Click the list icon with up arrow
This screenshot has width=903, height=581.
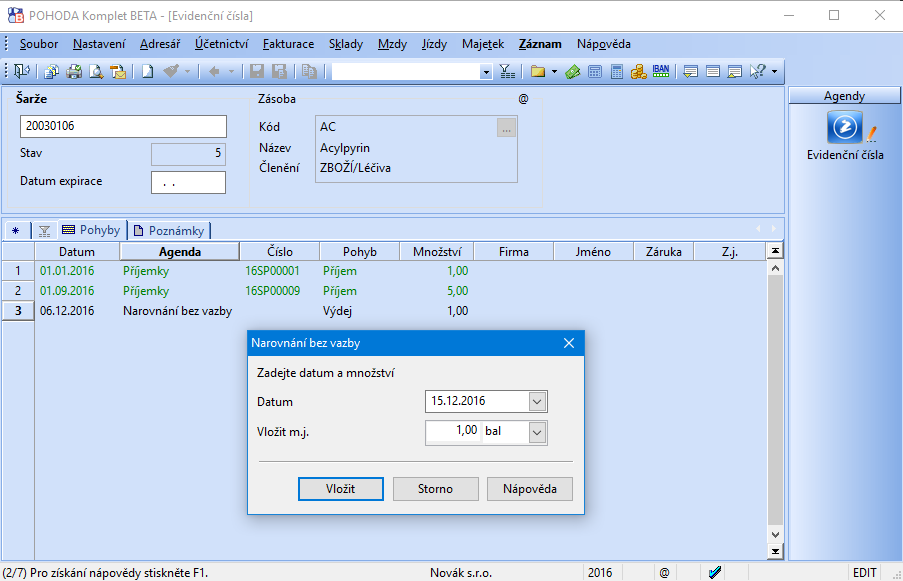(x=735, y=71)
